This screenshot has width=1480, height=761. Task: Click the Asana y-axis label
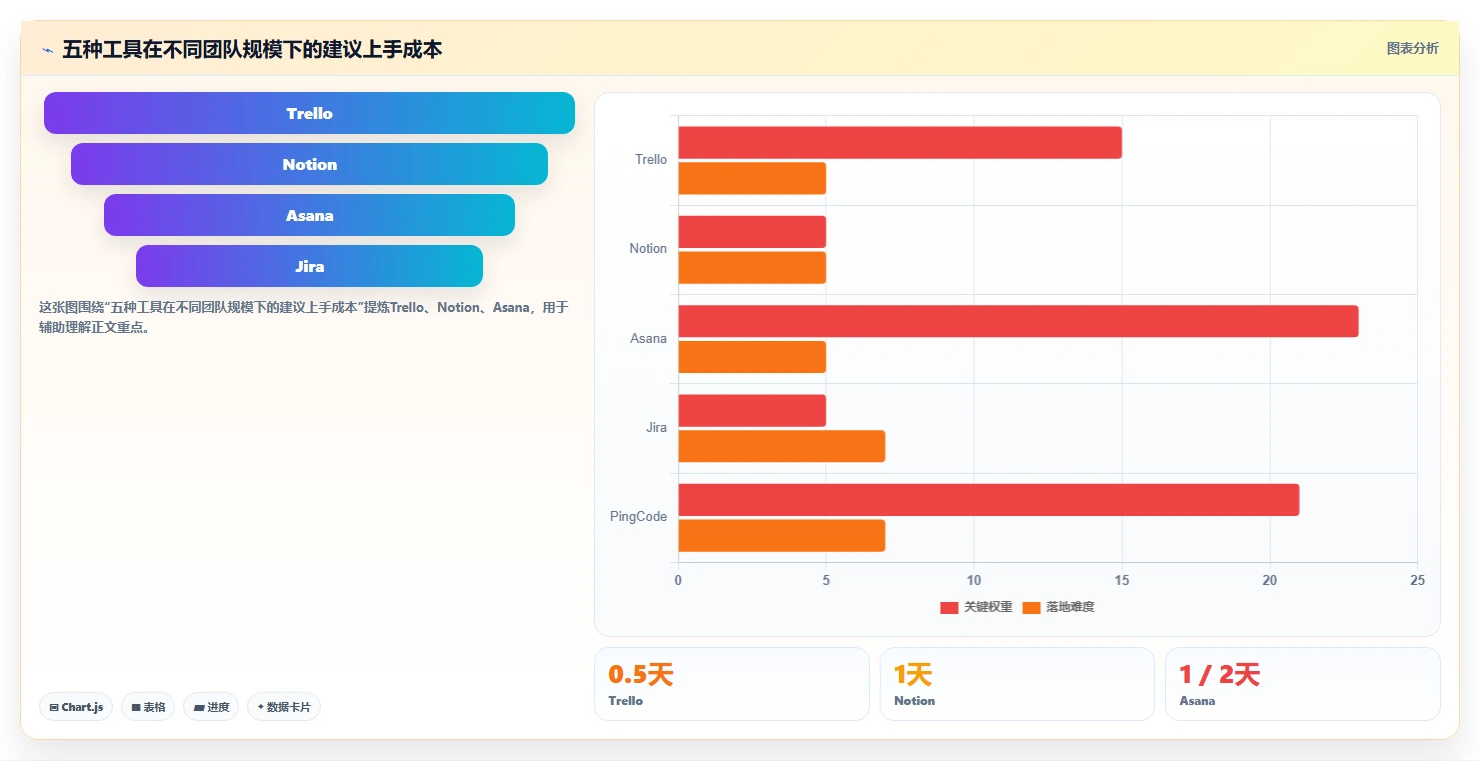coord(648,339)
